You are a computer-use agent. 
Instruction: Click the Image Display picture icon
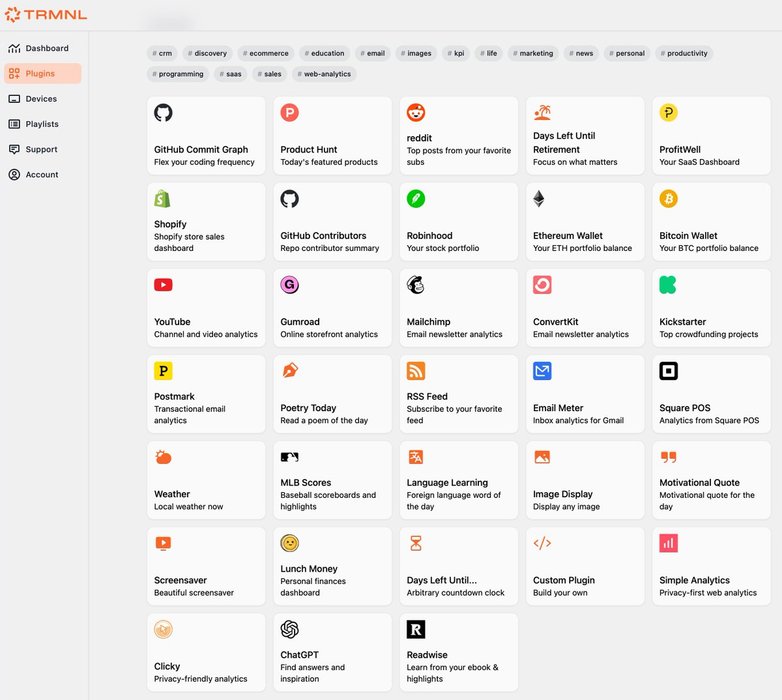point(542,457)
